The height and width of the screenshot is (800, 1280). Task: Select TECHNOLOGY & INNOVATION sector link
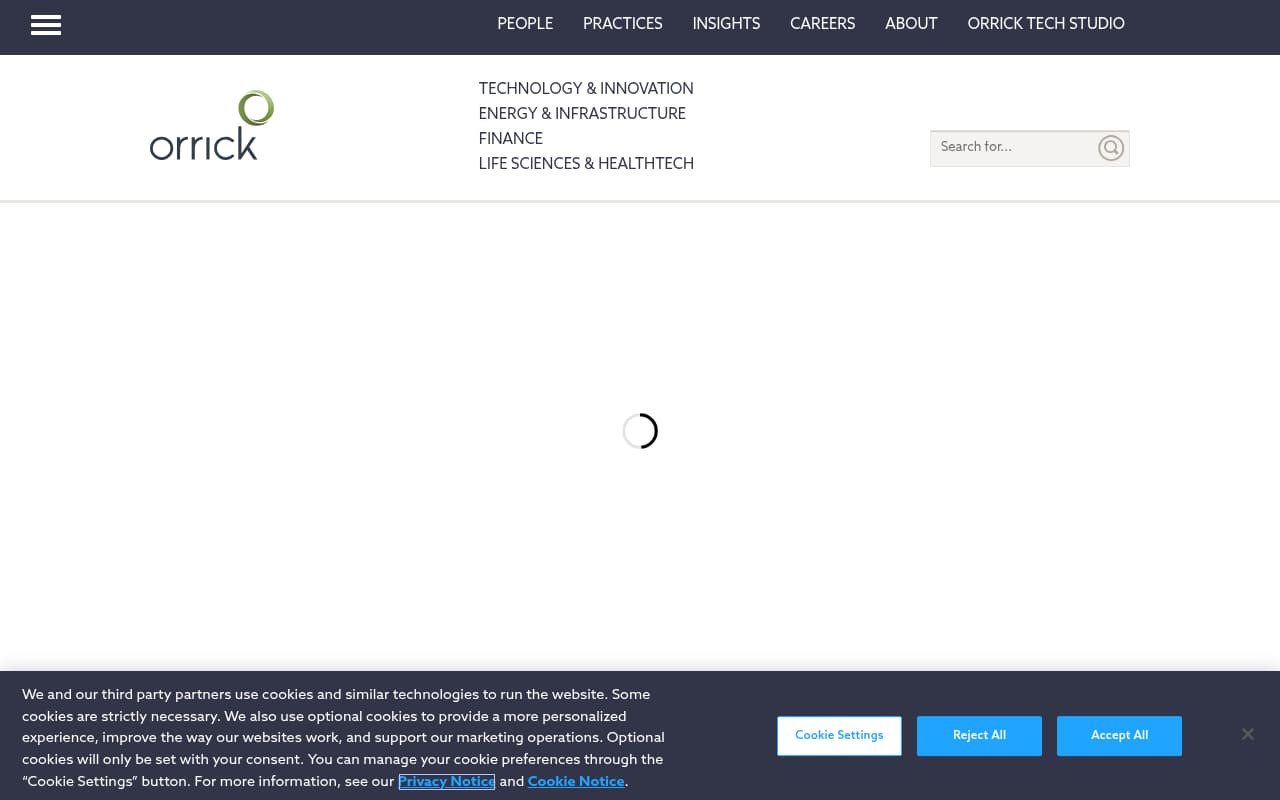586,89
